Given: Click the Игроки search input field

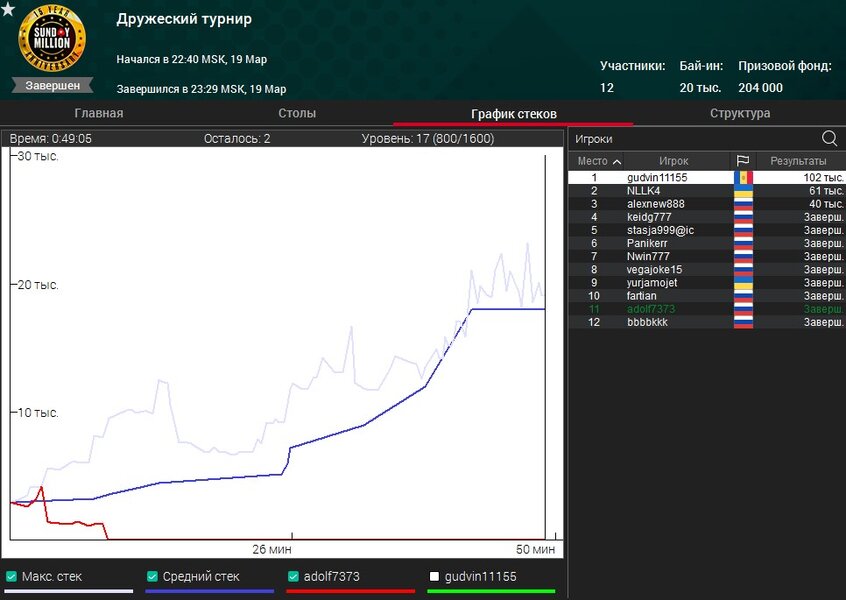Looking at the screenshot, I should (690, 139).
